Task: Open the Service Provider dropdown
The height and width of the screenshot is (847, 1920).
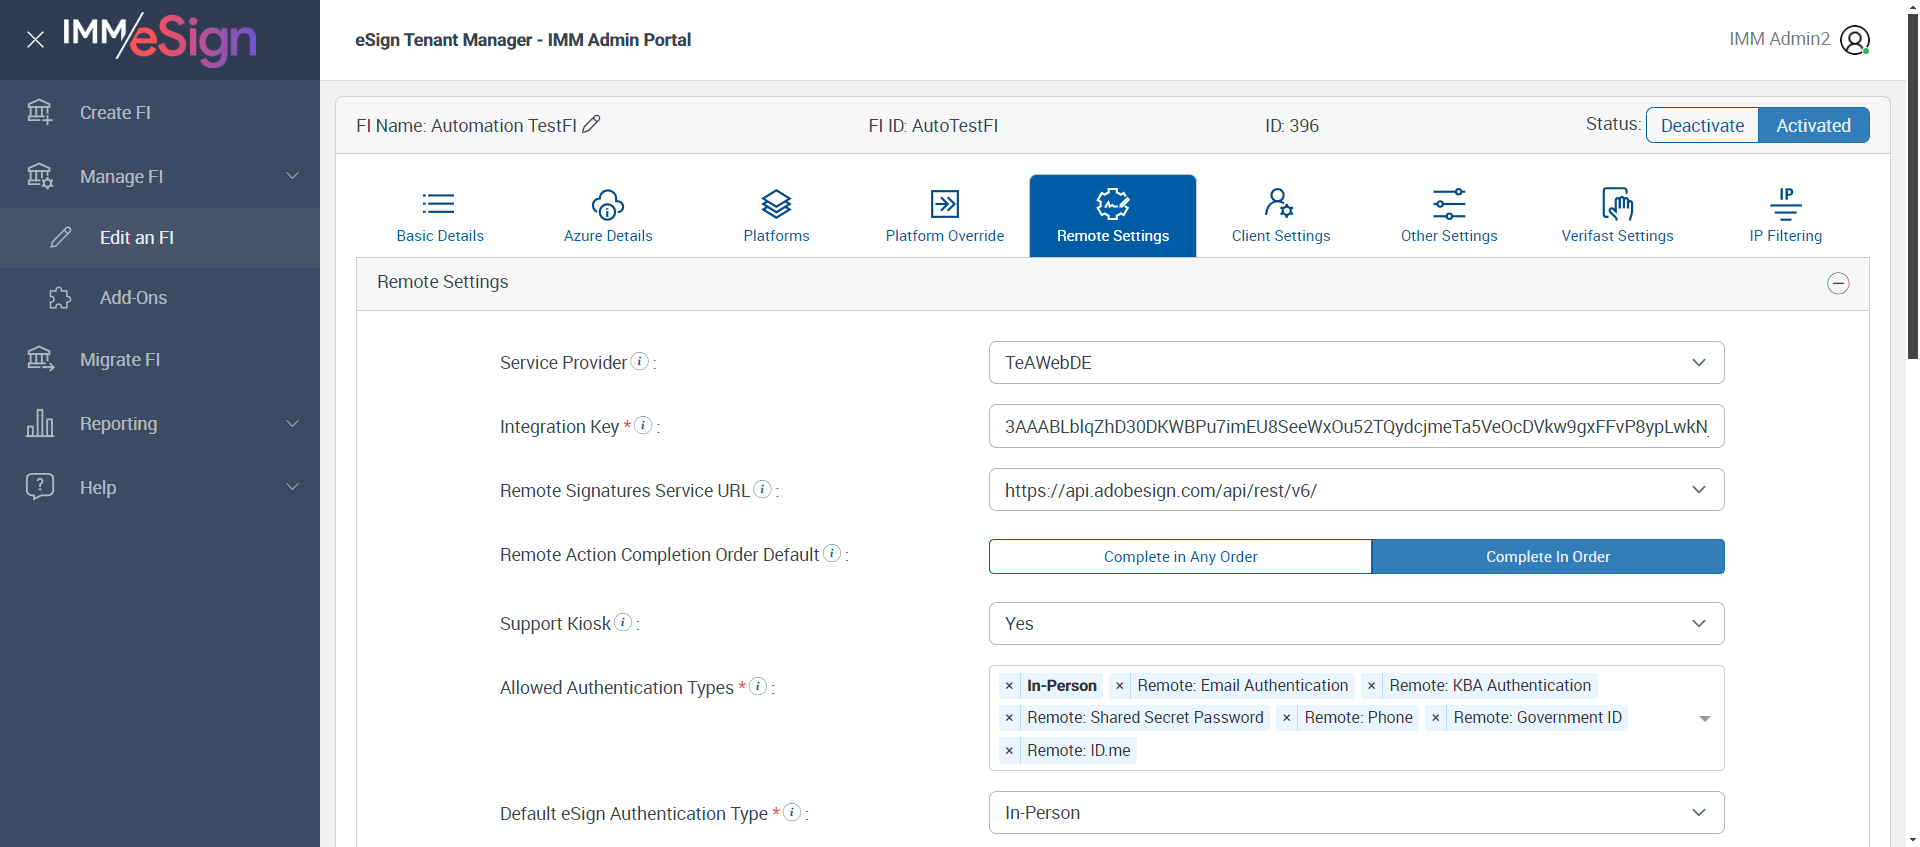Action: click(x=1356, y=363)
